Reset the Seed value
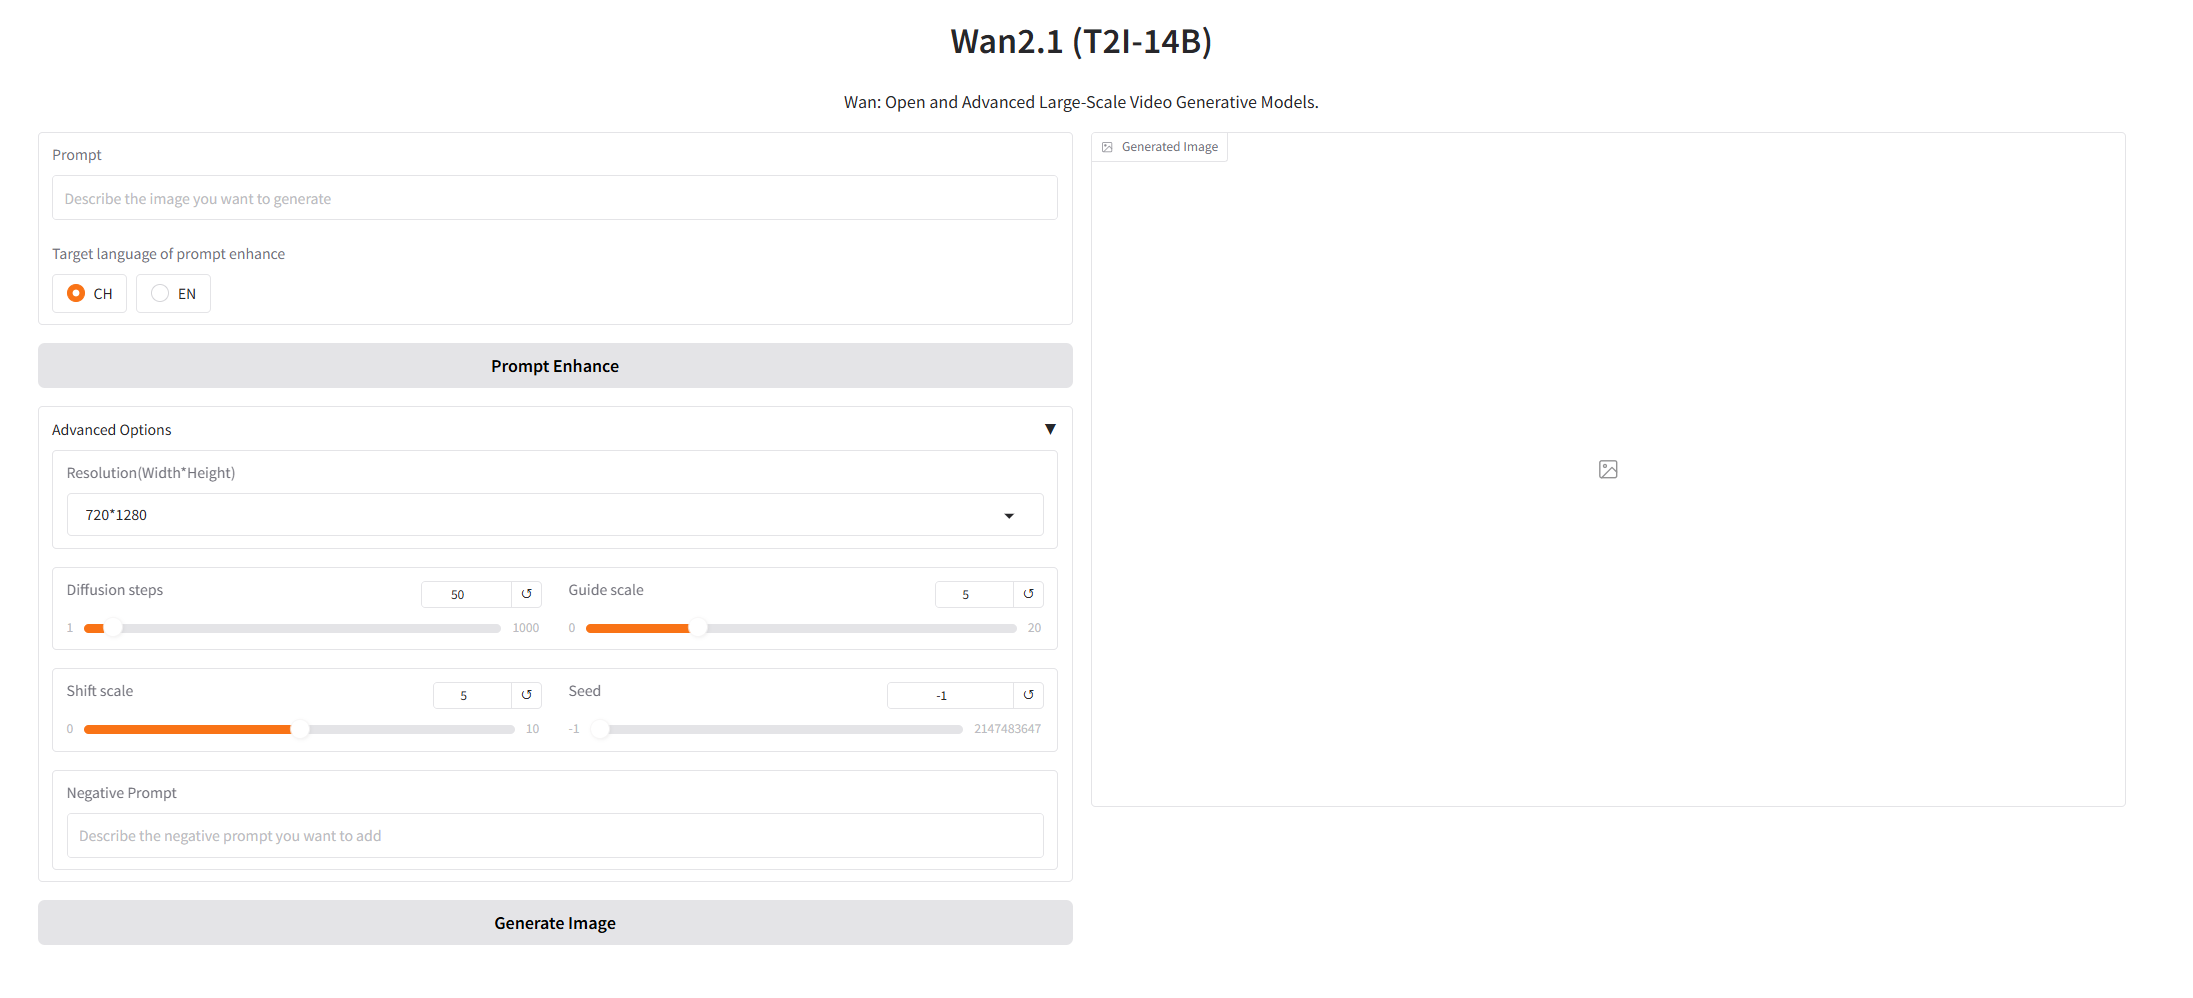 coord(1028,695)
